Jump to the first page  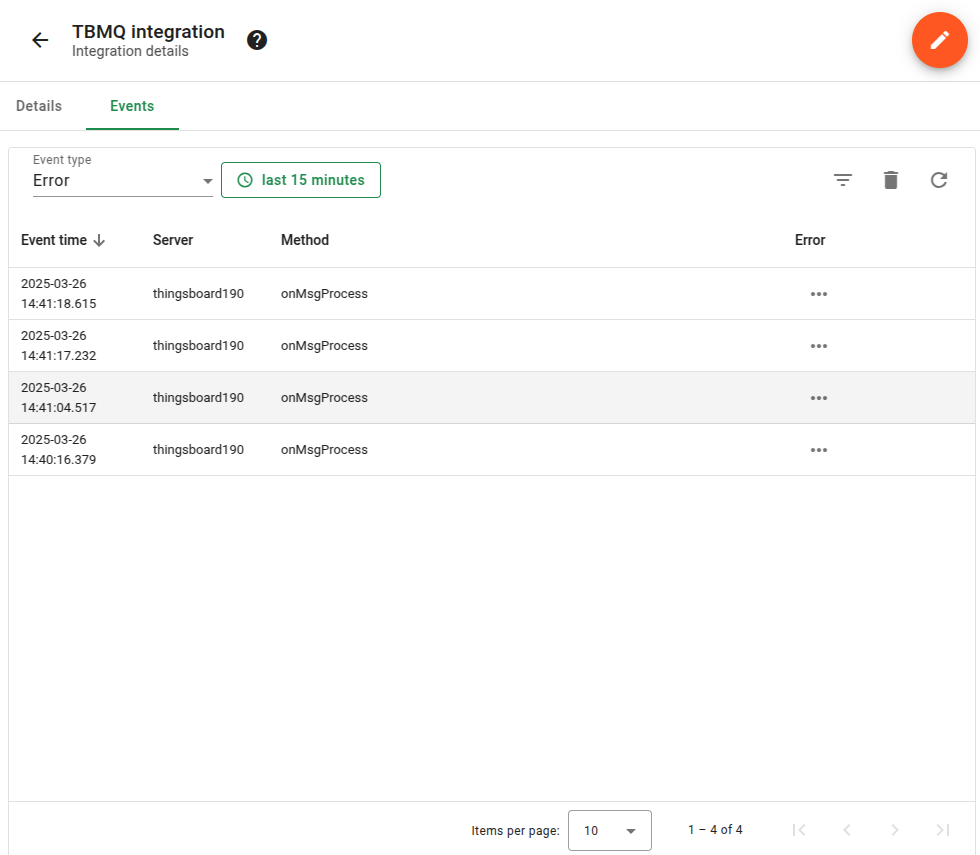pos(799,830)
